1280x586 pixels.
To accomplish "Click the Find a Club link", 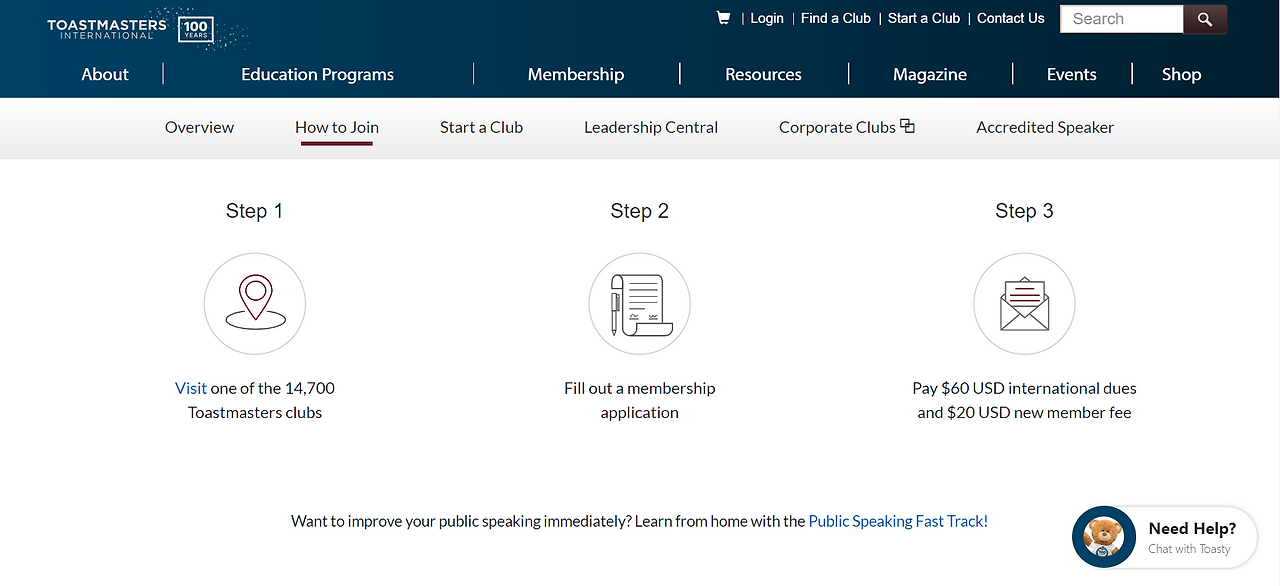I will point(836,18).
